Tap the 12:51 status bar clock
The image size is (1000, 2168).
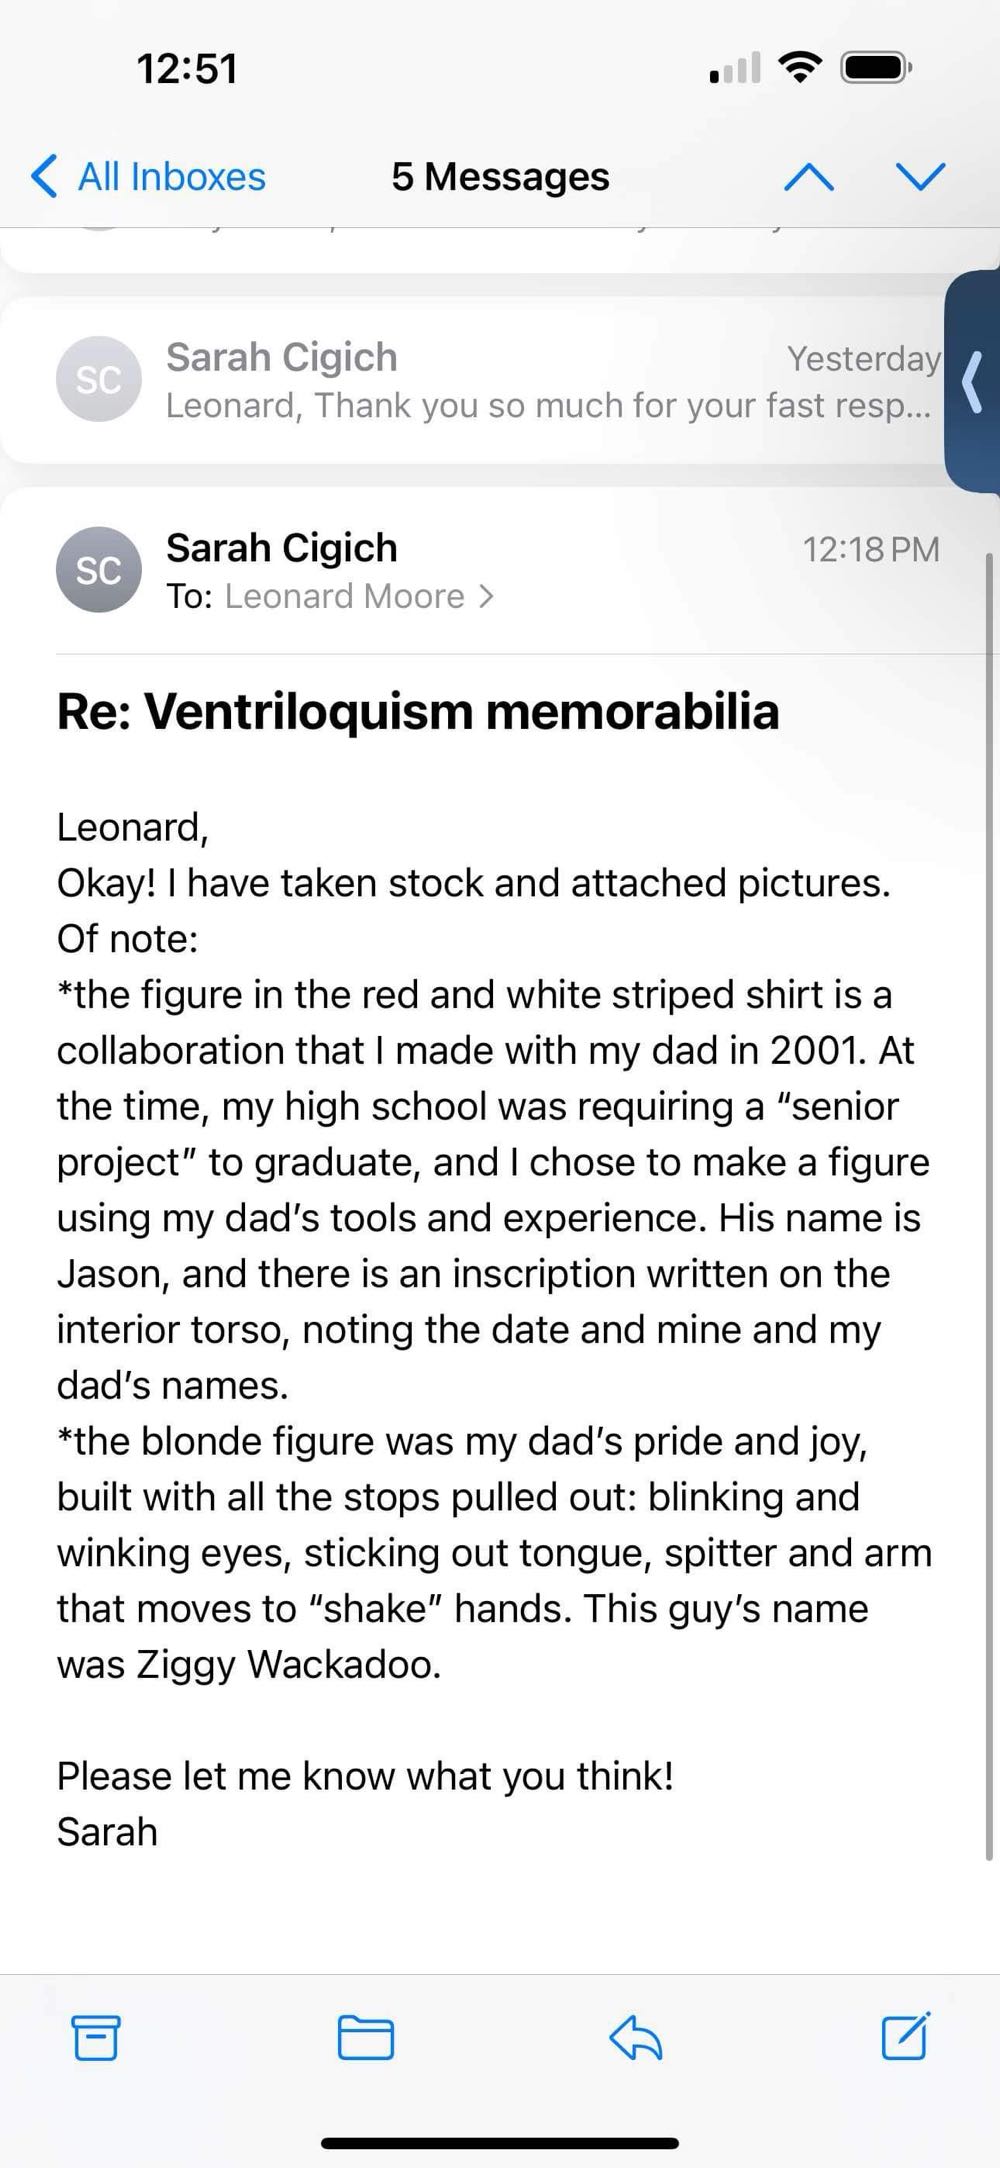(x=187, y=69)
